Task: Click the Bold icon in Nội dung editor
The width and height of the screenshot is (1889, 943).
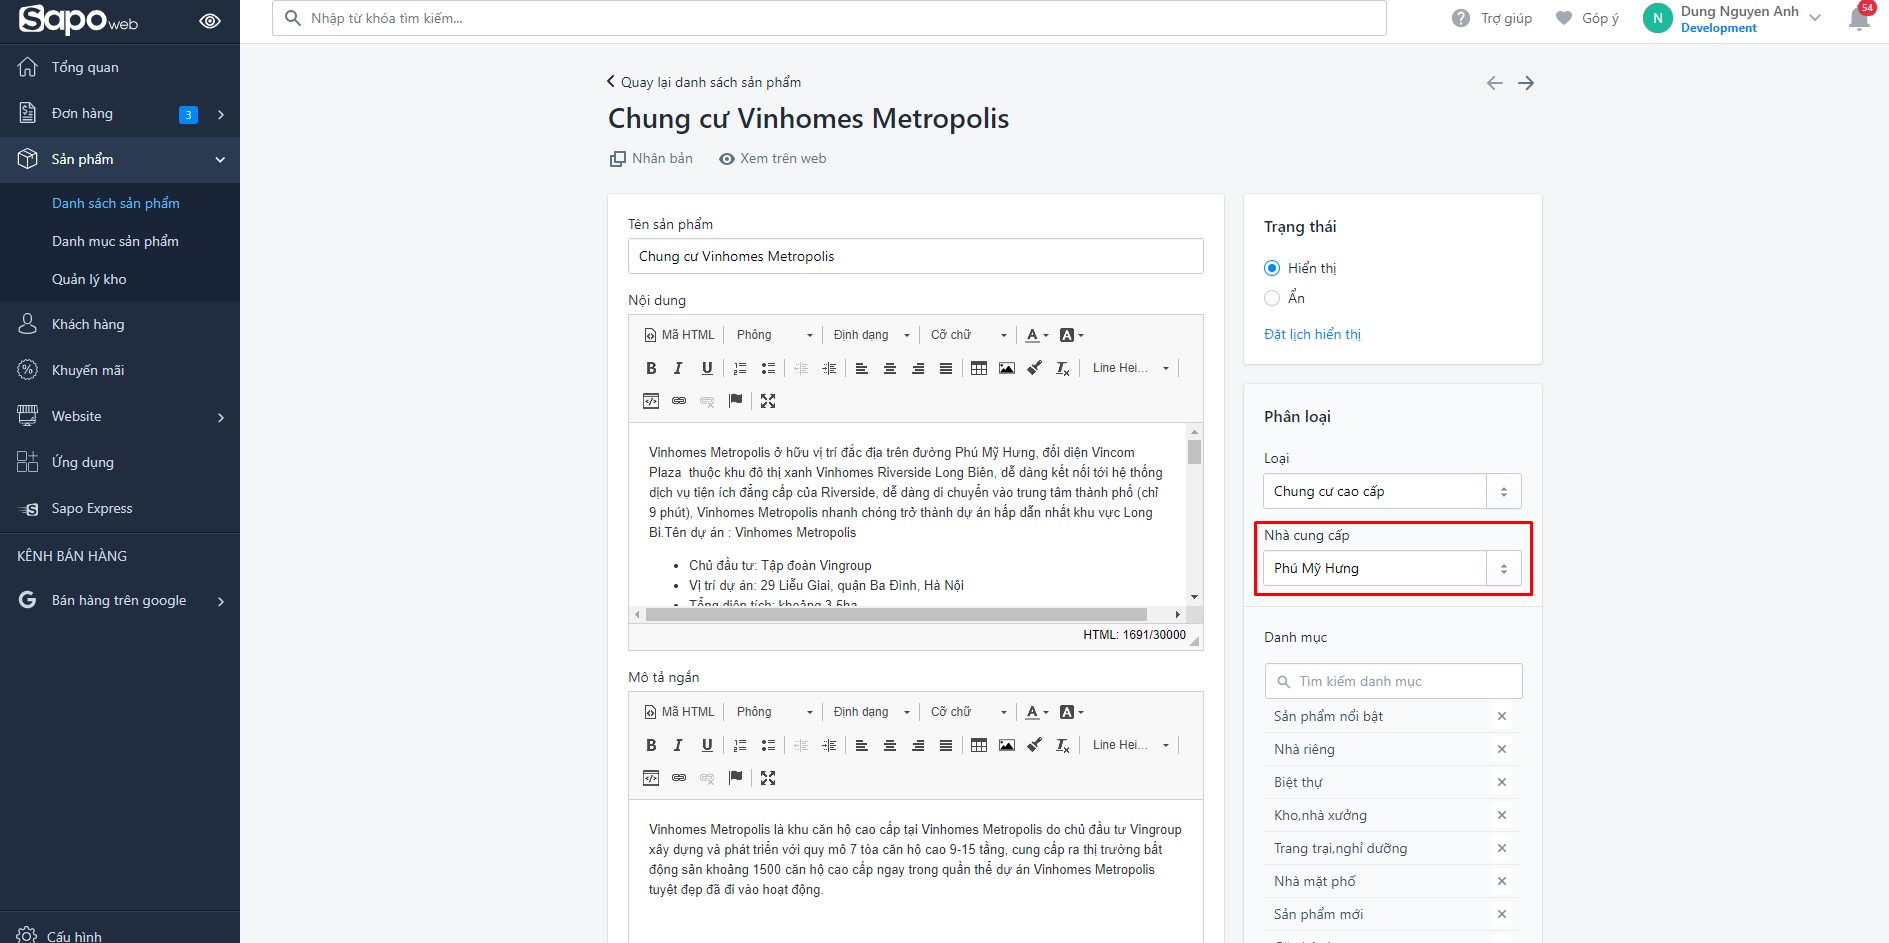Action: (651, 368)
